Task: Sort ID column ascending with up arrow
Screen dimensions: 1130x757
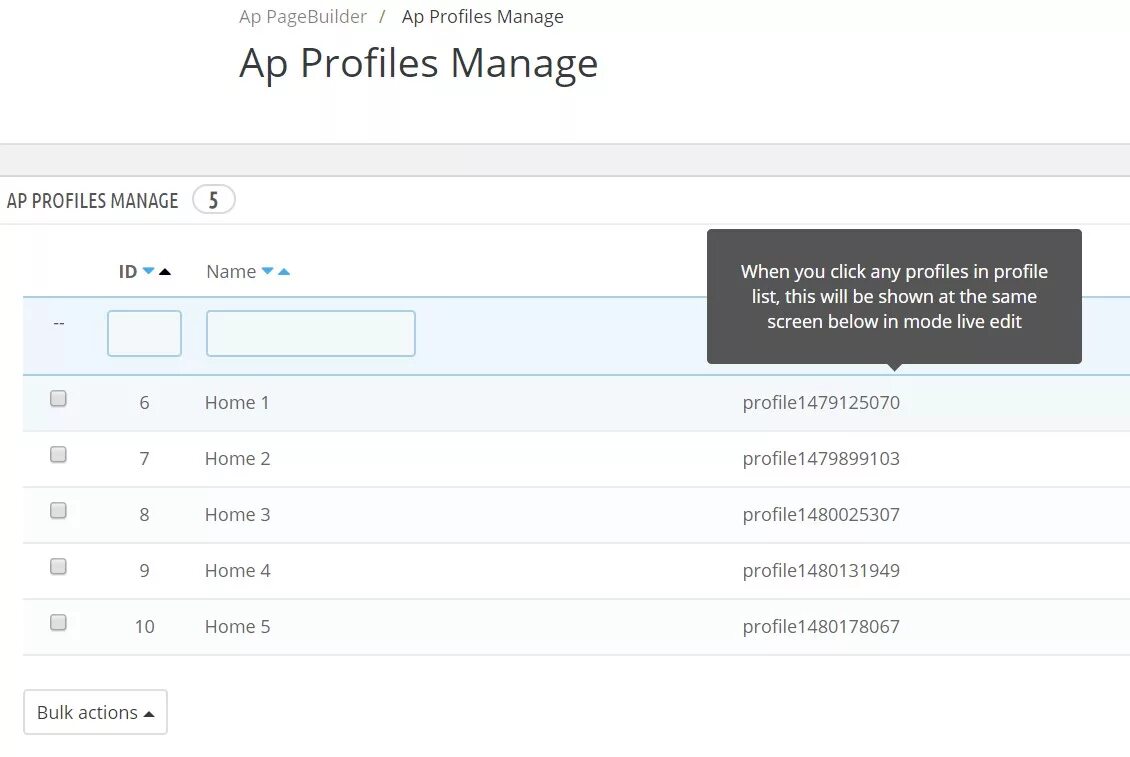Action: pos(165,272)
